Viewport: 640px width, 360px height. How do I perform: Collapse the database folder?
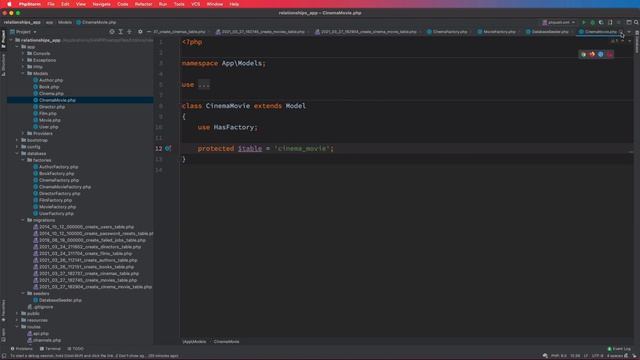[x=17, y=153]
